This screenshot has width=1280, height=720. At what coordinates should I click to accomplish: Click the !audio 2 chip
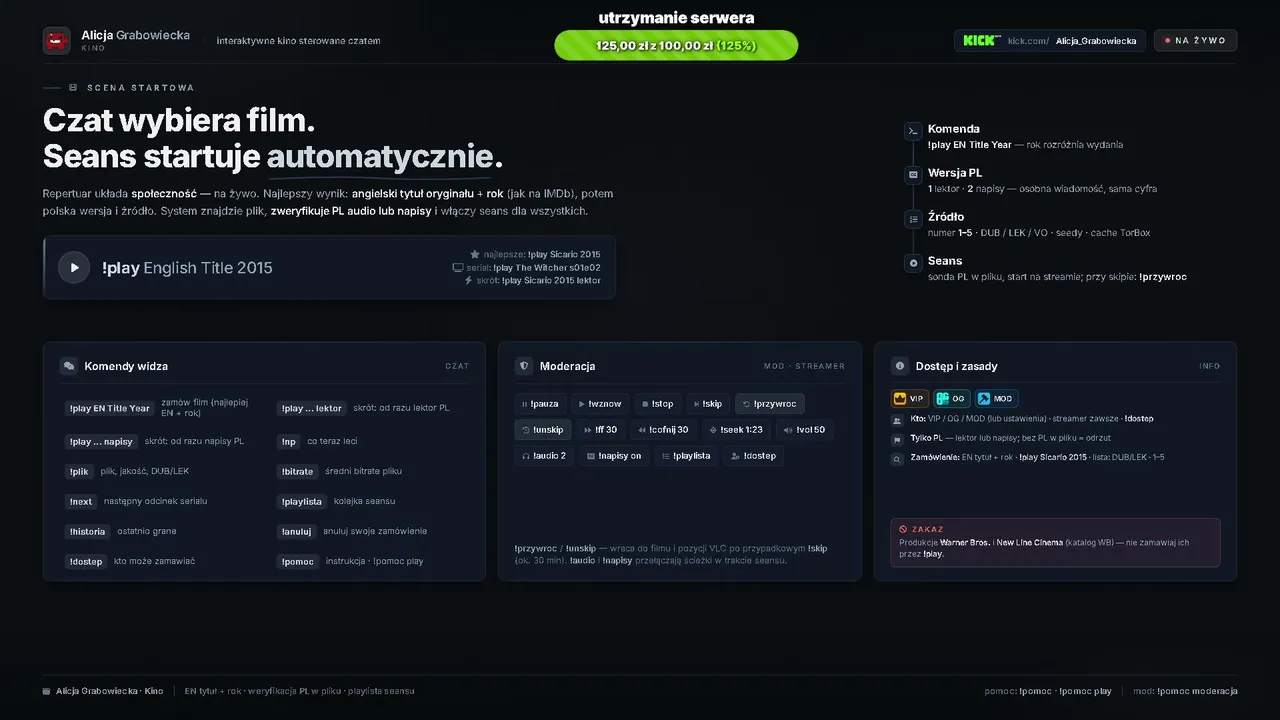(544, 456)
